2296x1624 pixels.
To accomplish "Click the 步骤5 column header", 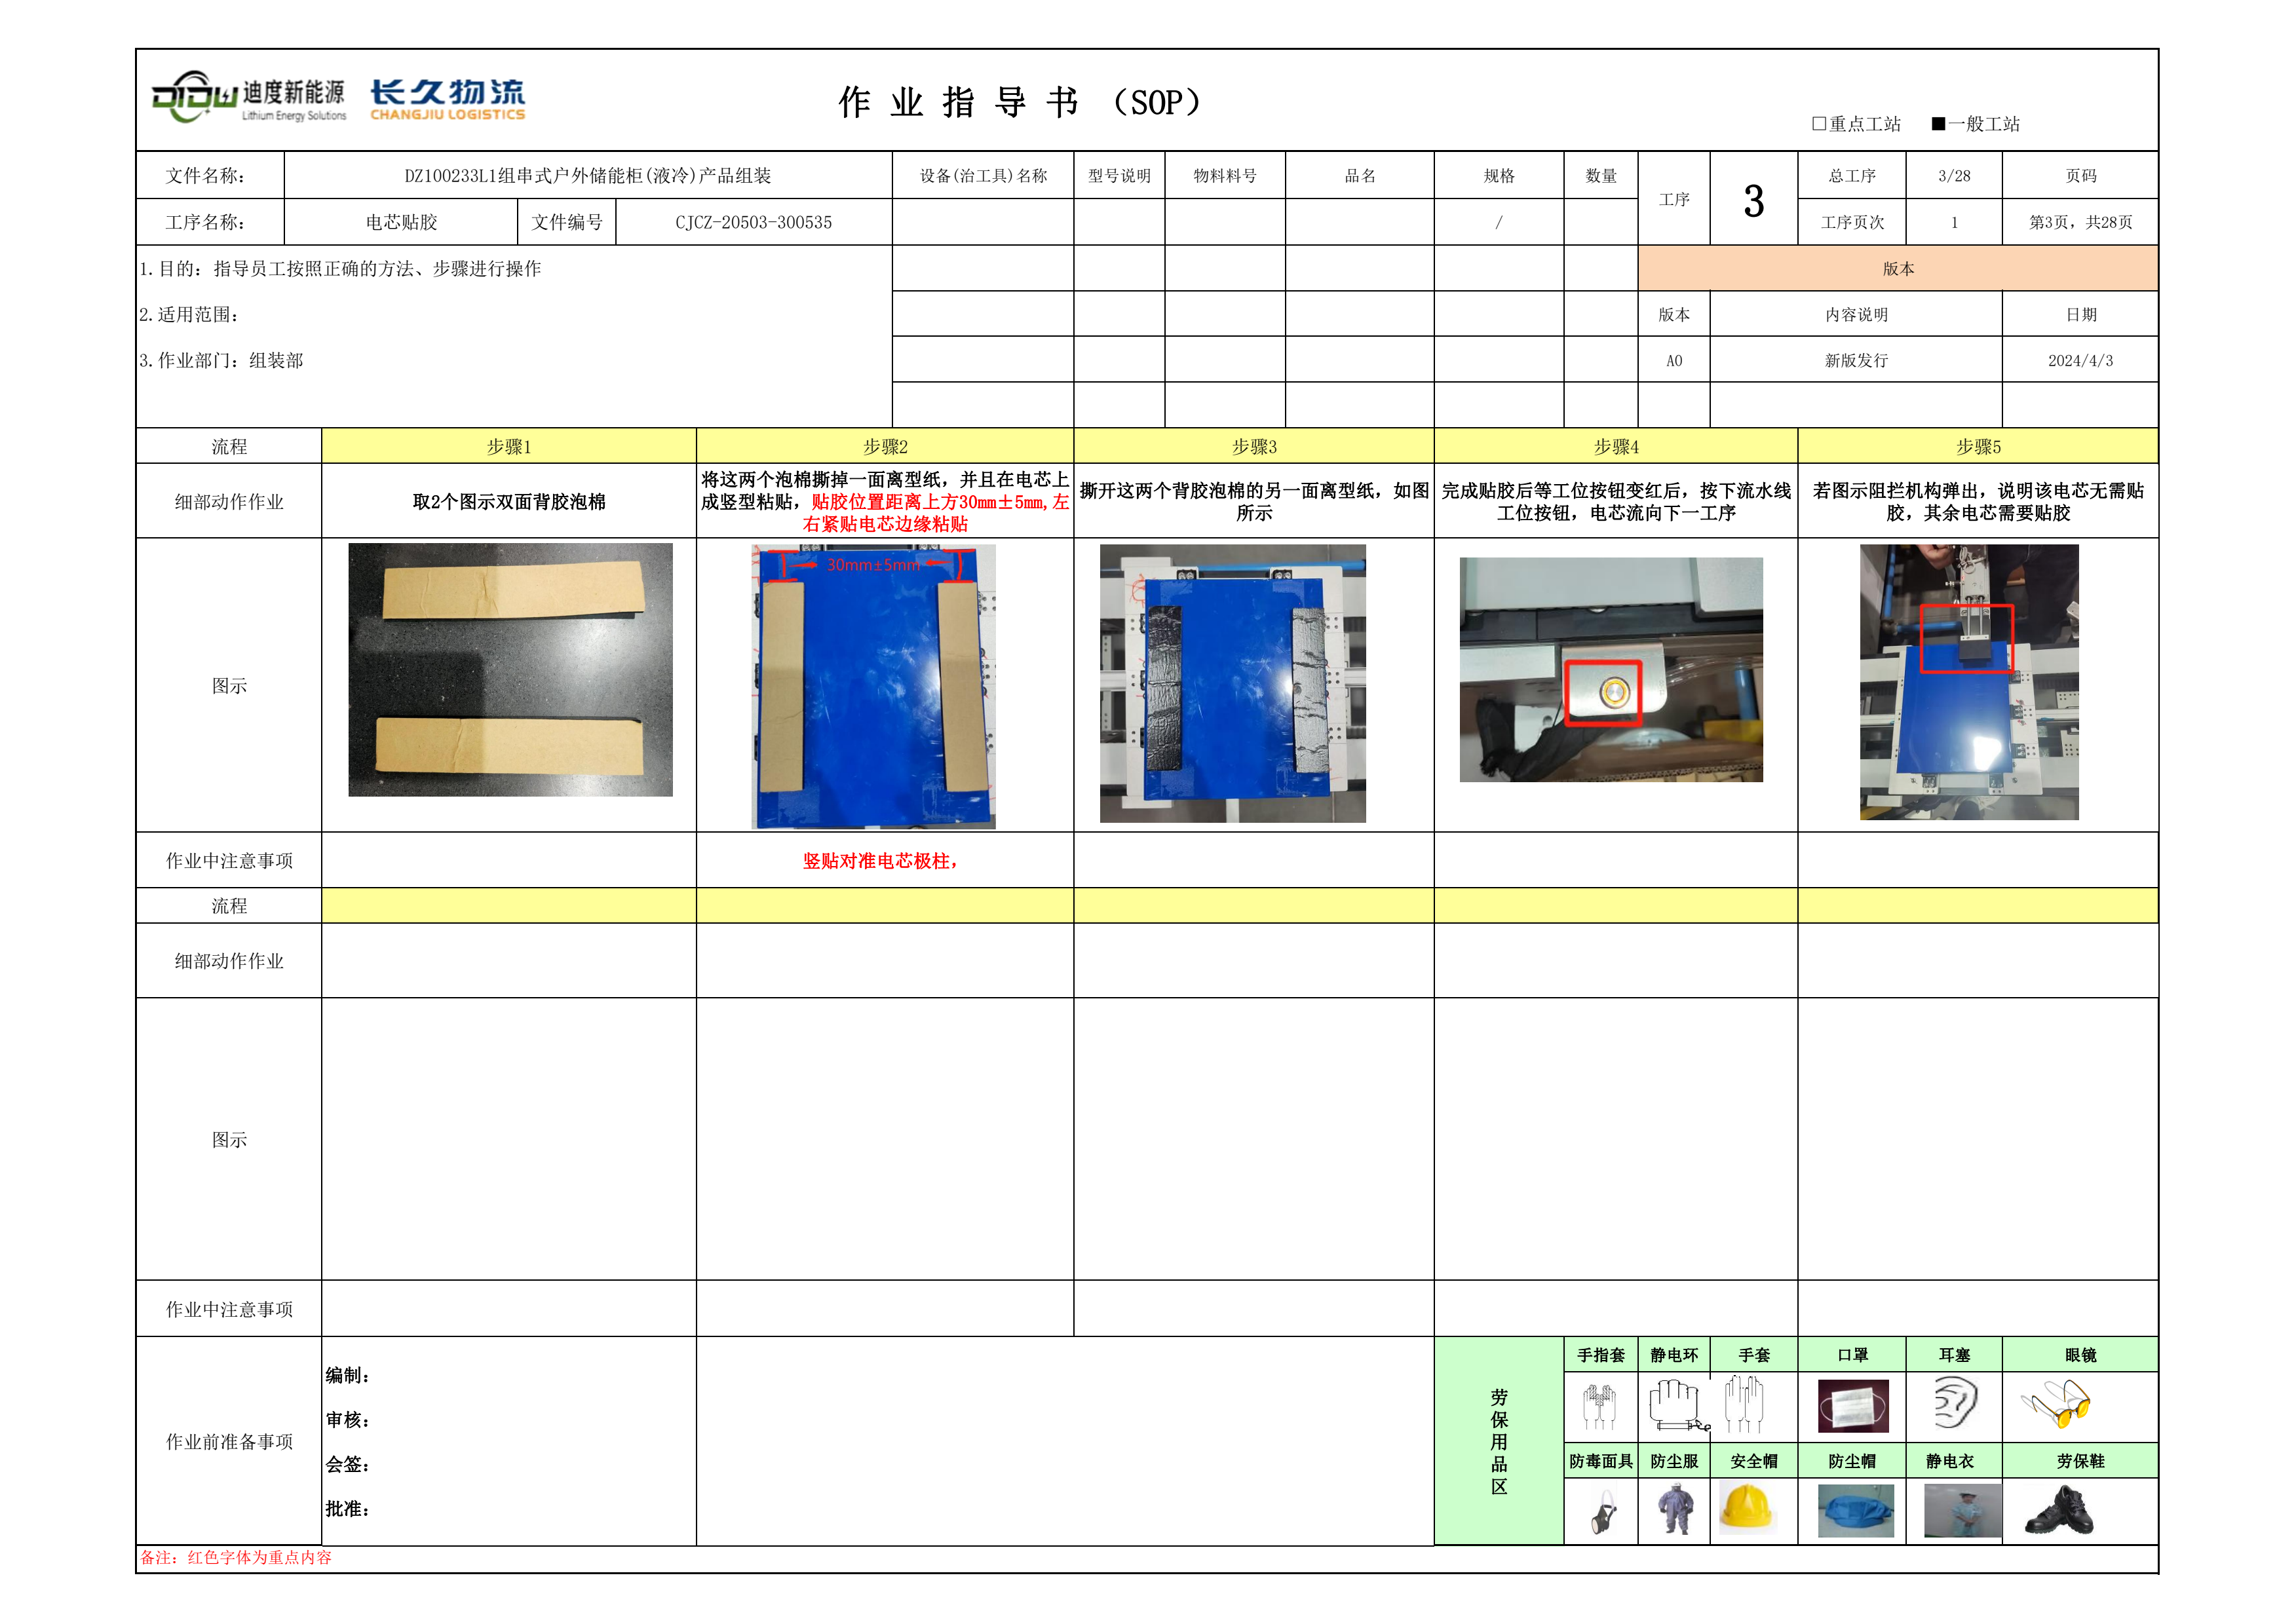I will click(x=1977, y=446).
